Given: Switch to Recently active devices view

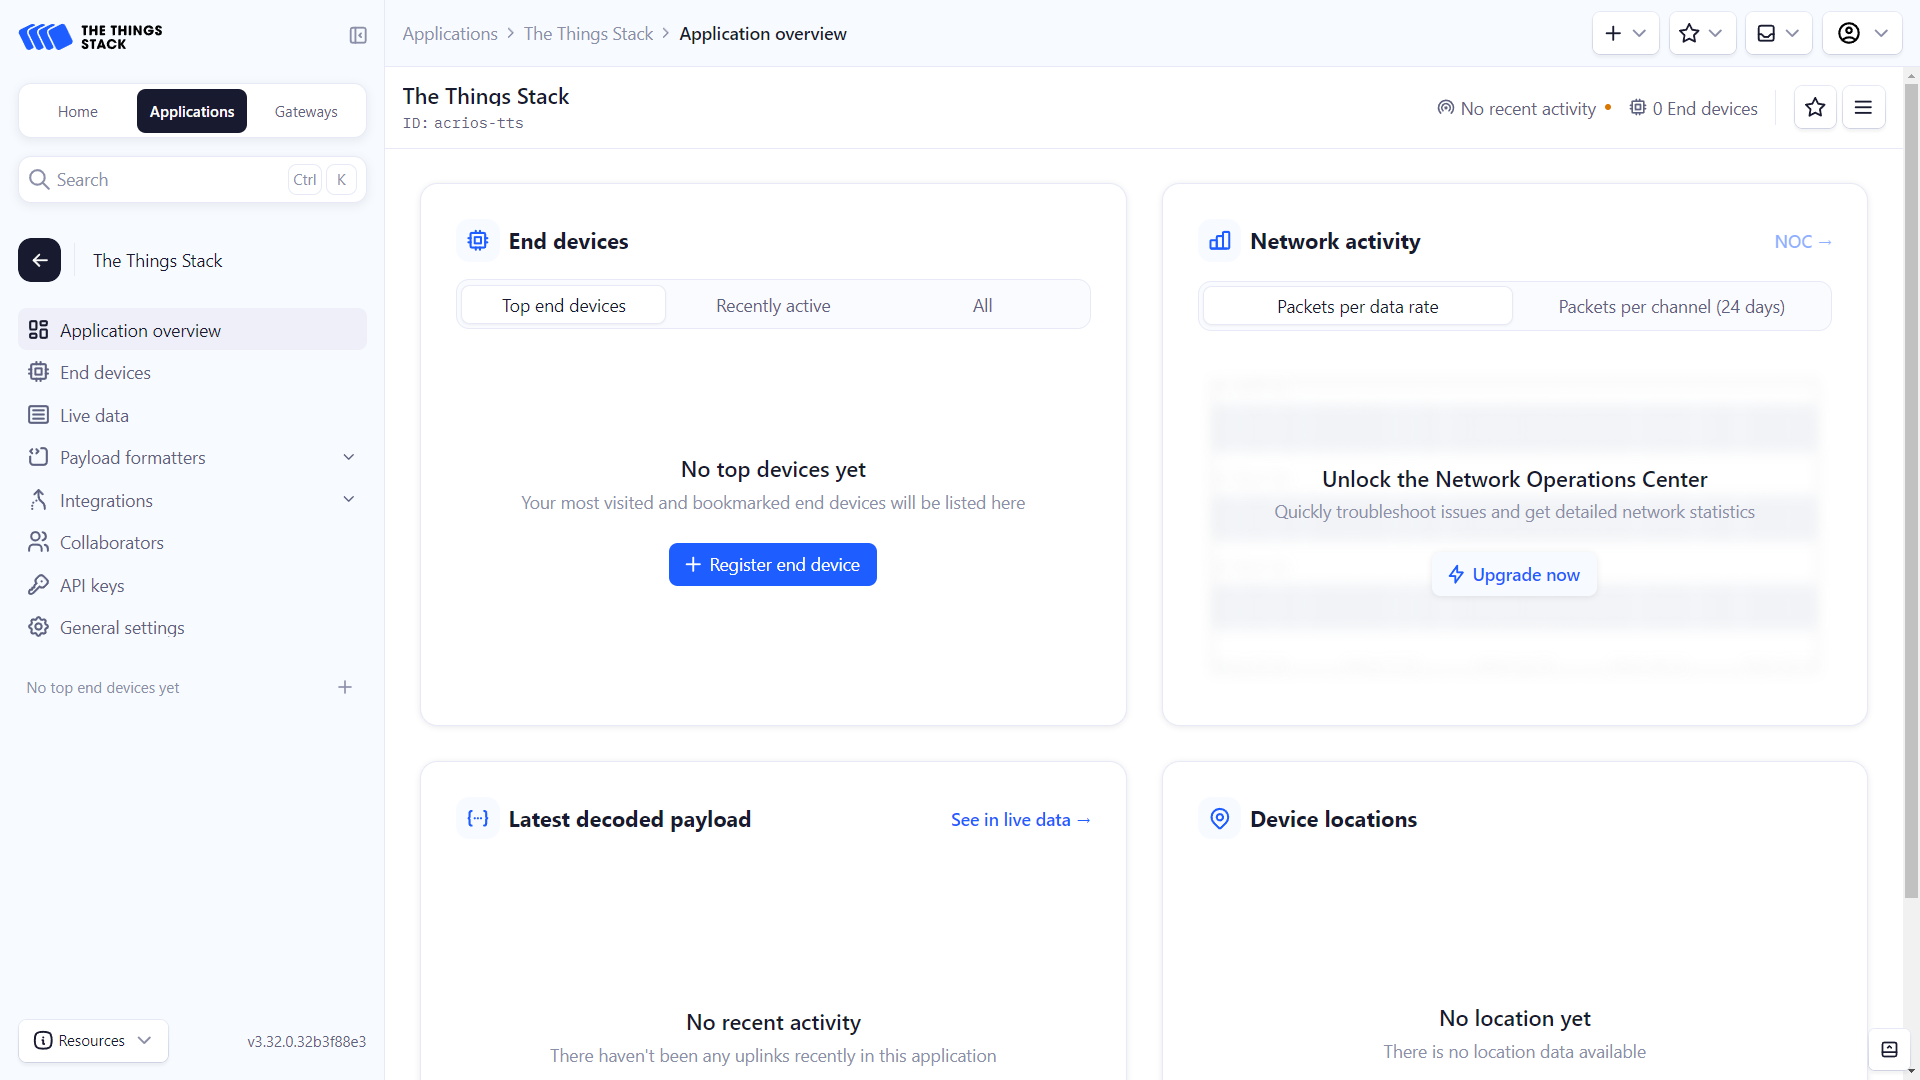Looking at the screenshot, I should point(773,306).
